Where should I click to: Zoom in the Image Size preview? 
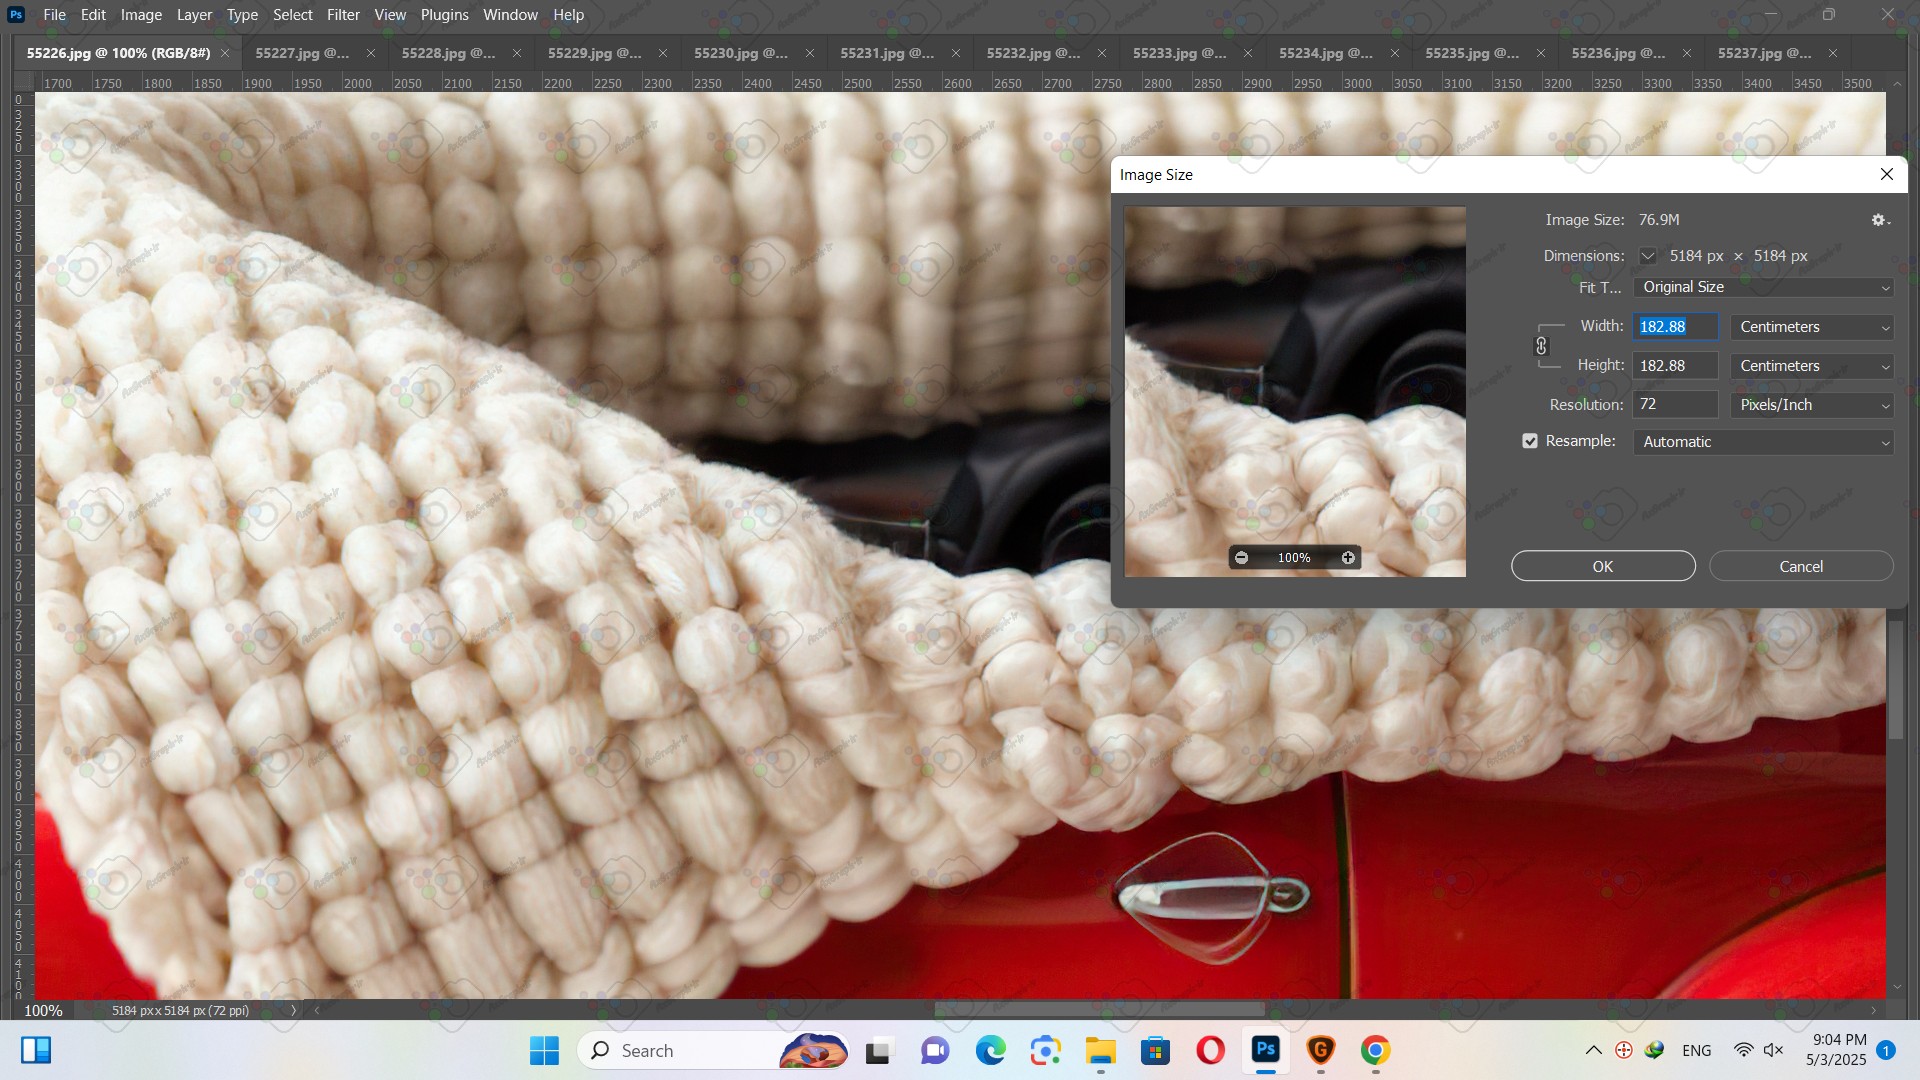point(1348,558)
